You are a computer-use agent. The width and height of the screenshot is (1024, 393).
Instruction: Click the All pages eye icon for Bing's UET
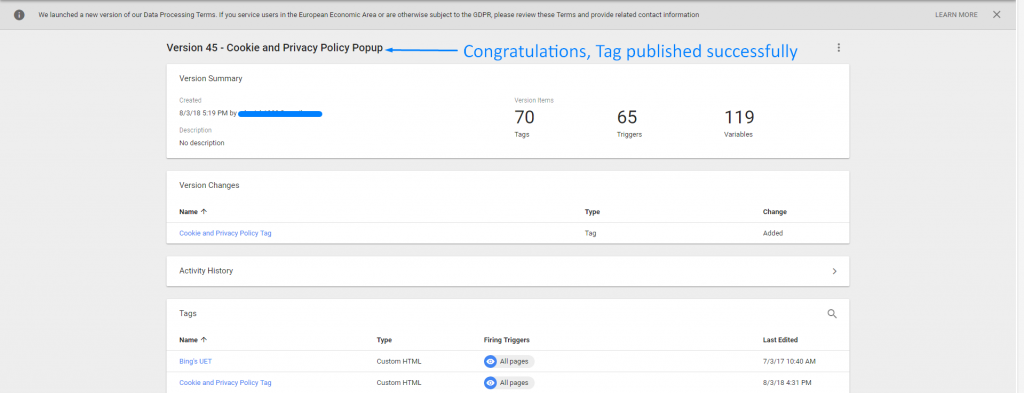coord(490,361)
